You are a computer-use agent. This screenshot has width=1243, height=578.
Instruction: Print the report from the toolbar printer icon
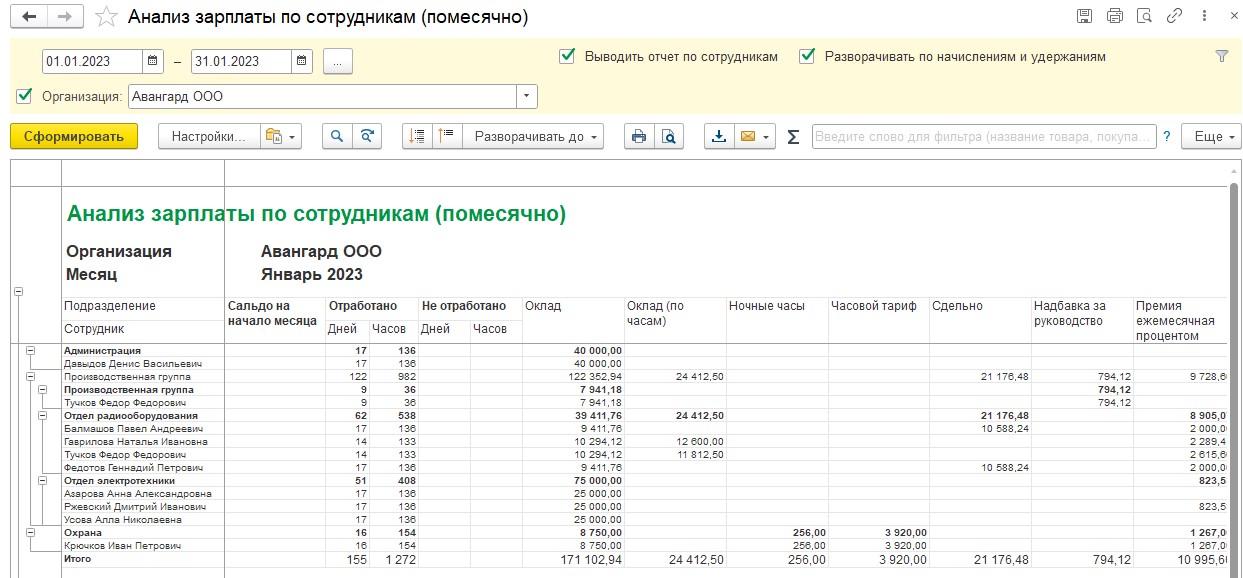click(x=638, y=137)
